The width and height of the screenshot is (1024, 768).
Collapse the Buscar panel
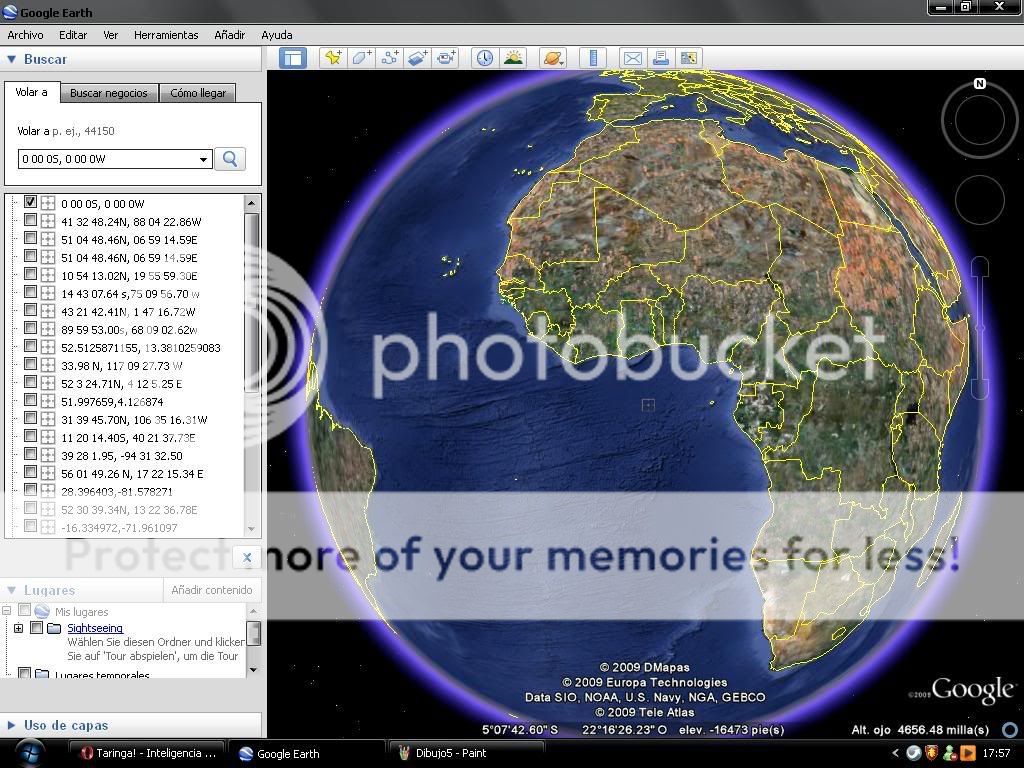11,59
